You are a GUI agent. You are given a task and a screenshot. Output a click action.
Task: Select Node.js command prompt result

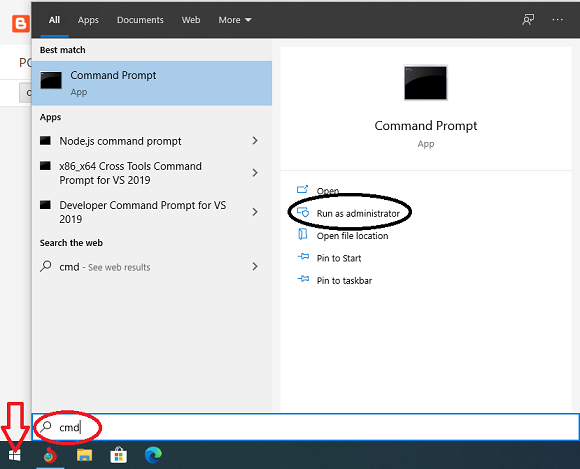pyautogui.click(x=152, y=141)
